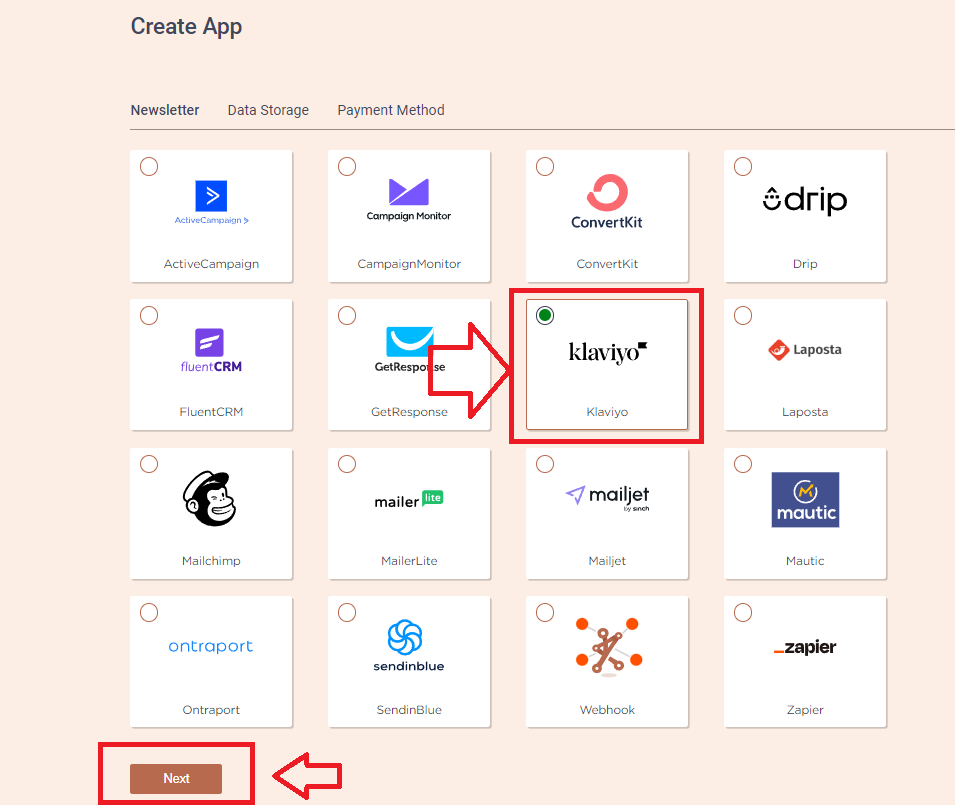Select the Mailchimp radio button
Screen dimensions: 955x805
[x=149, y=464]
